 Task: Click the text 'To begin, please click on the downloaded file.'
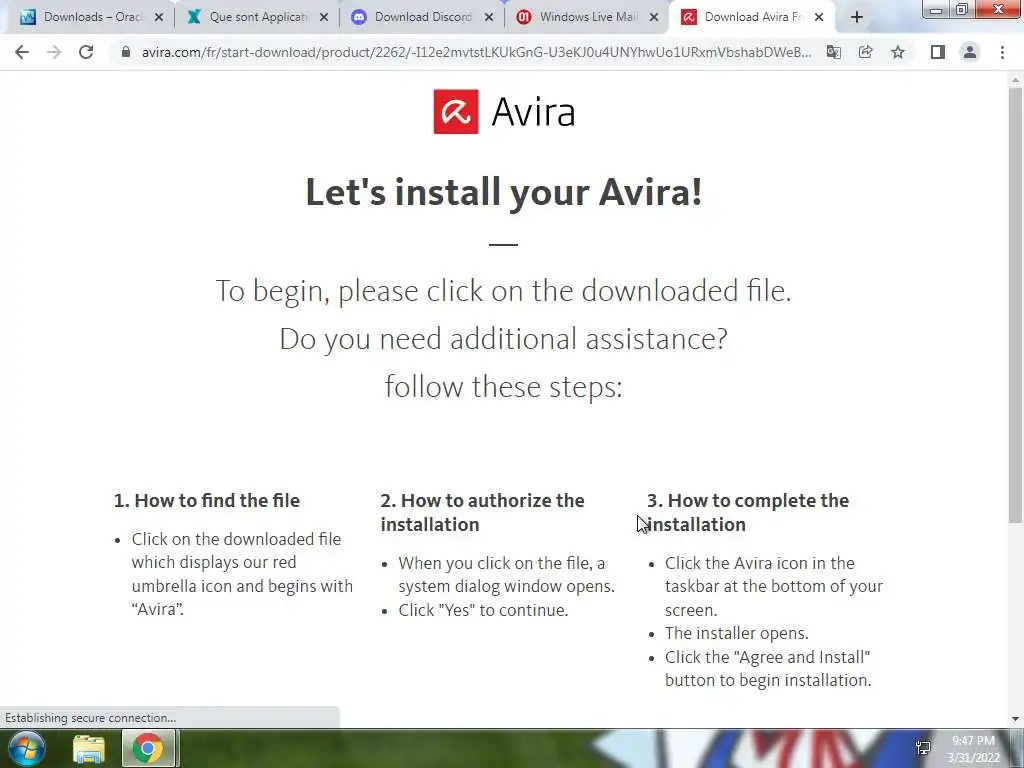[x=504, y=291]
